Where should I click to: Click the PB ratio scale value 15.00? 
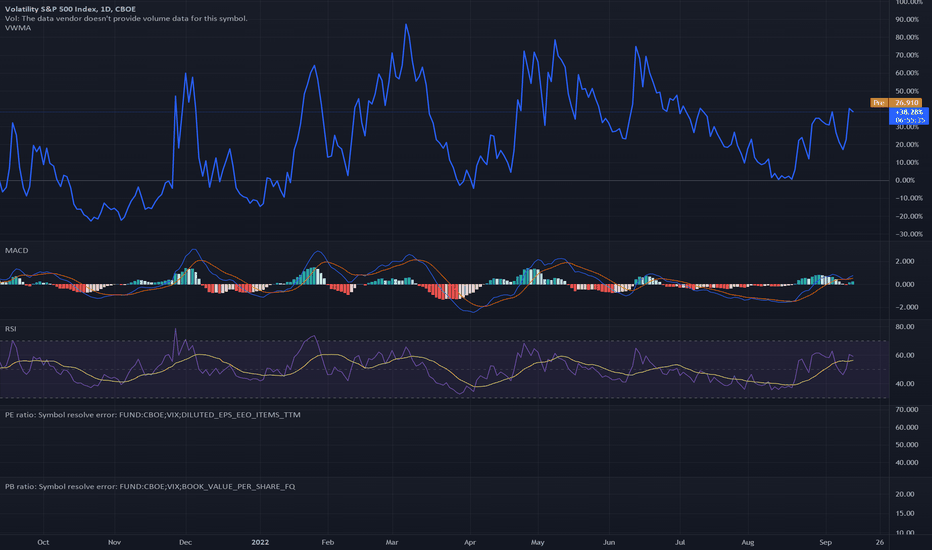[905, 513]
